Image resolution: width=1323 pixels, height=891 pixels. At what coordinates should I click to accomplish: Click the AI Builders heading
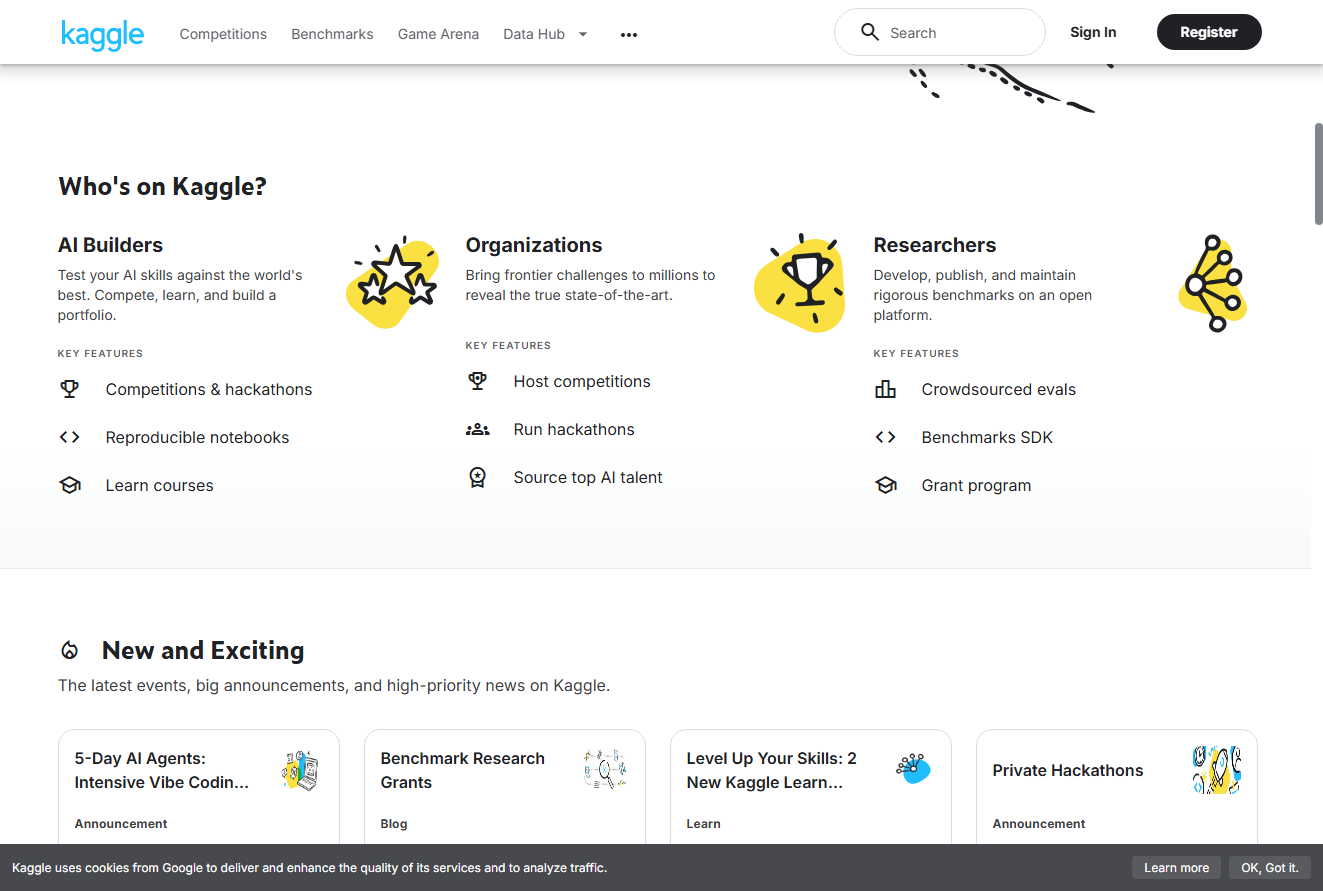[x=110, y=245]
